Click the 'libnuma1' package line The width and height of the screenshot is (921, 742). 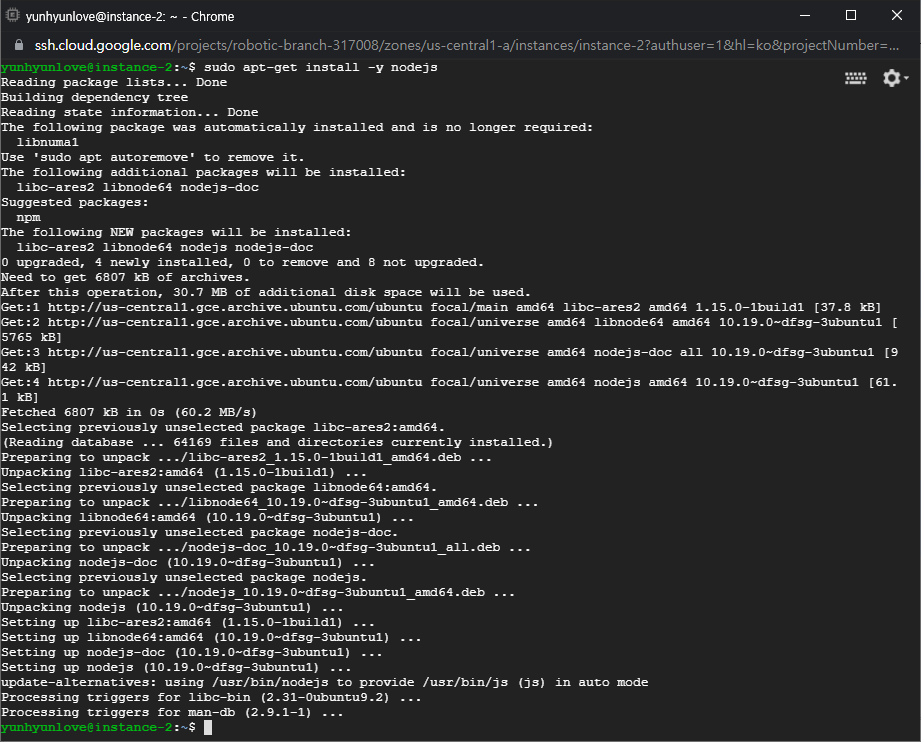[47, 142]
